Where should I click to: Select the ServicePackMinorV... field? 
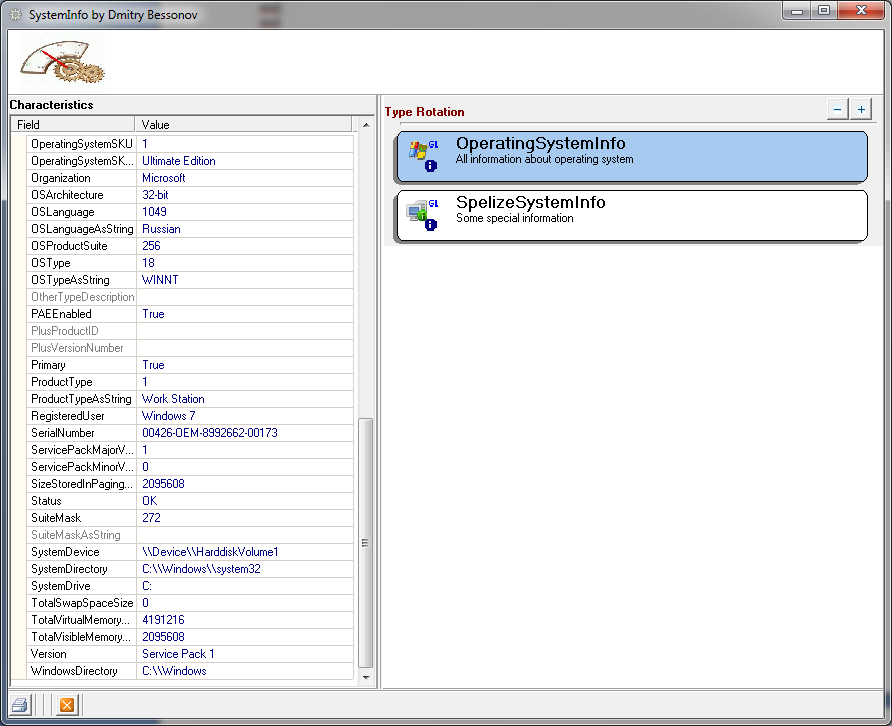[82, 467]
